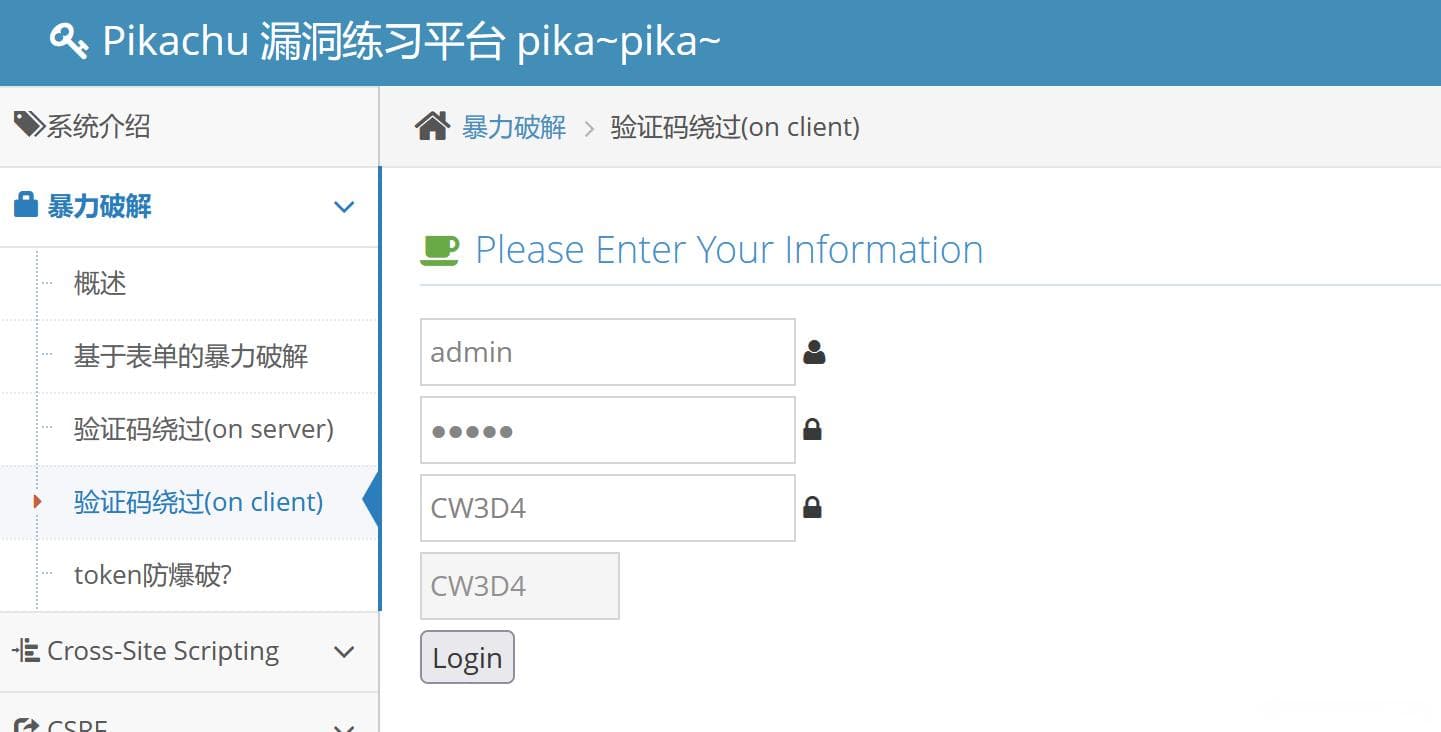Click the lock icon beside captcha input
This screenshot has width=1441, height=732.
coord(812,508)
